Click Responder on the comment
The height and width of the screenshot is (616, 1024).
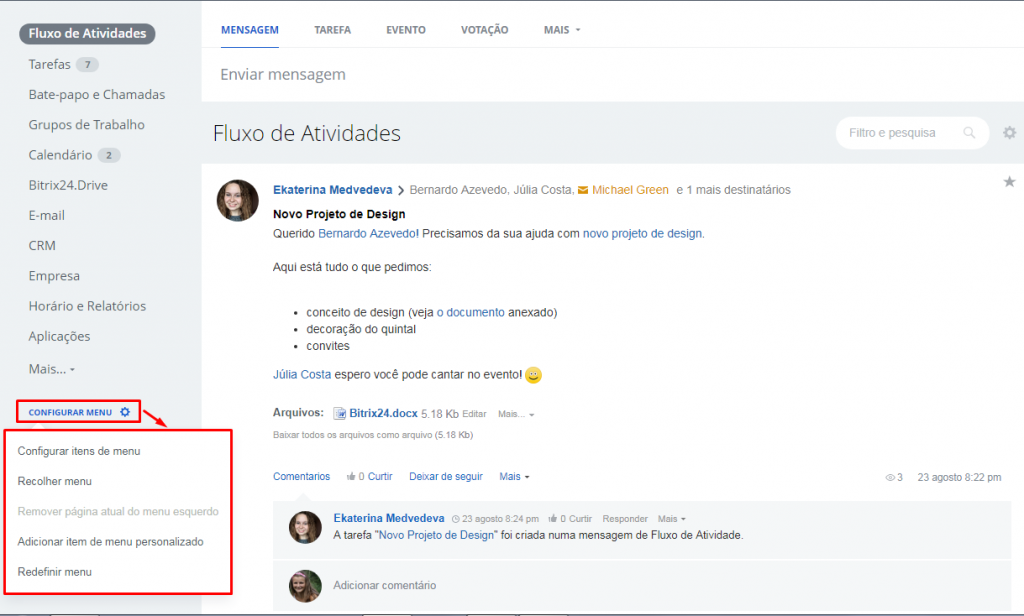(x=625, y=519)
